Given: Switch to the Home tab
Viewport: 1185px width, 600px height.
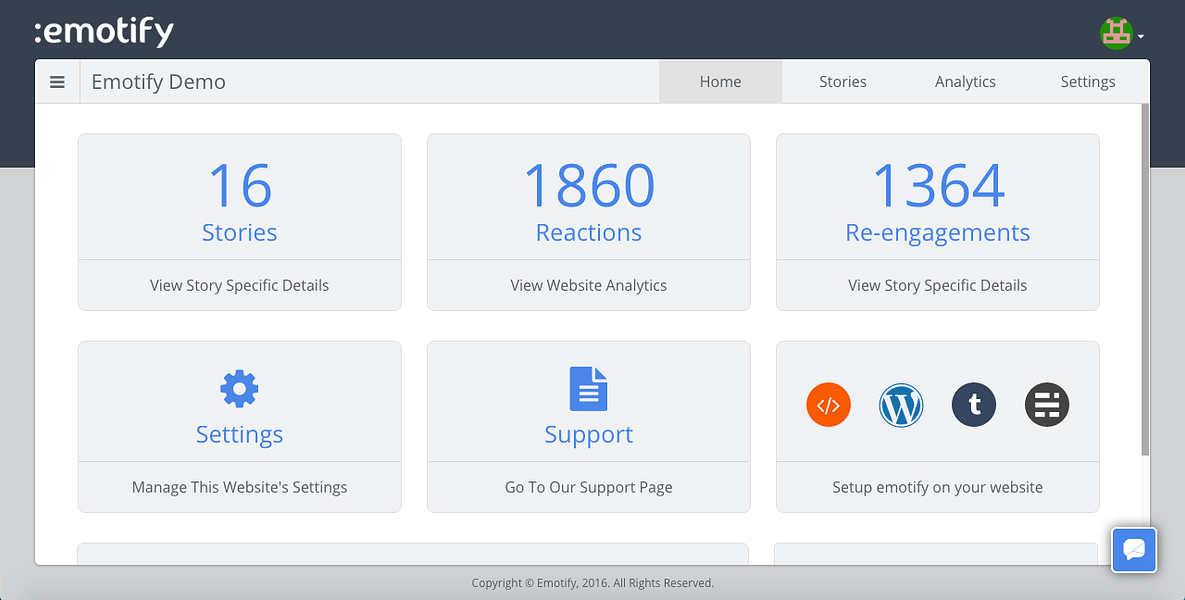Looking at the screenshot, I should pyautogui.click(x=720, y=82).
